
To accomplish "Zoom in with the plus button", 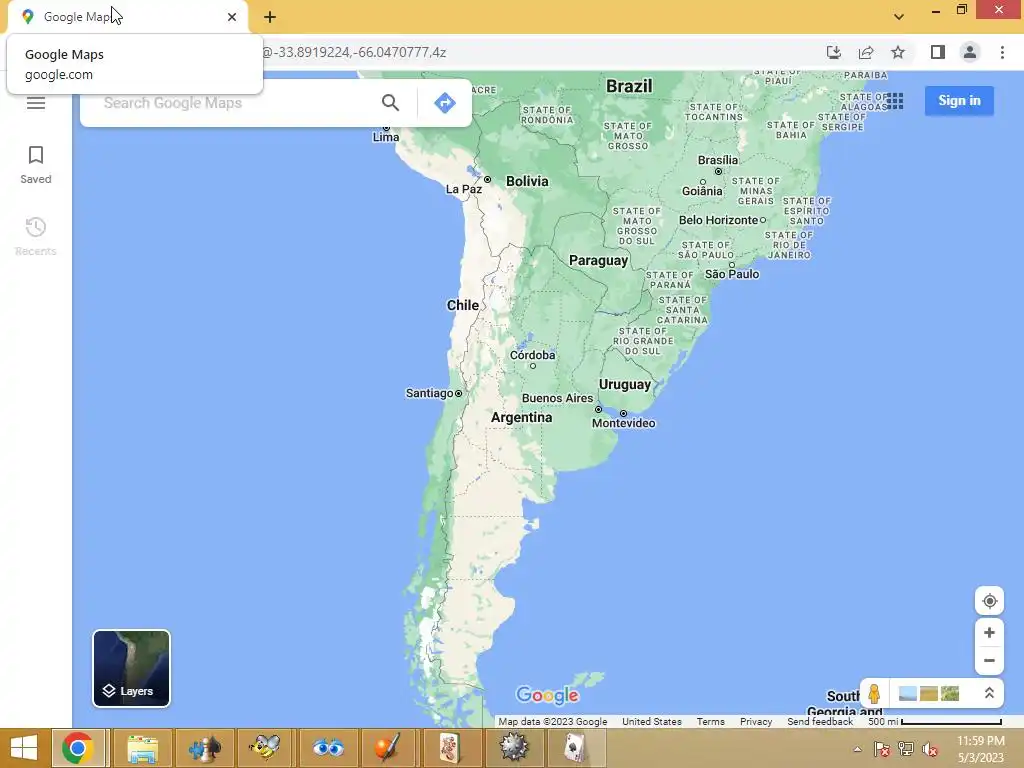I will click(x=989, y=633).
